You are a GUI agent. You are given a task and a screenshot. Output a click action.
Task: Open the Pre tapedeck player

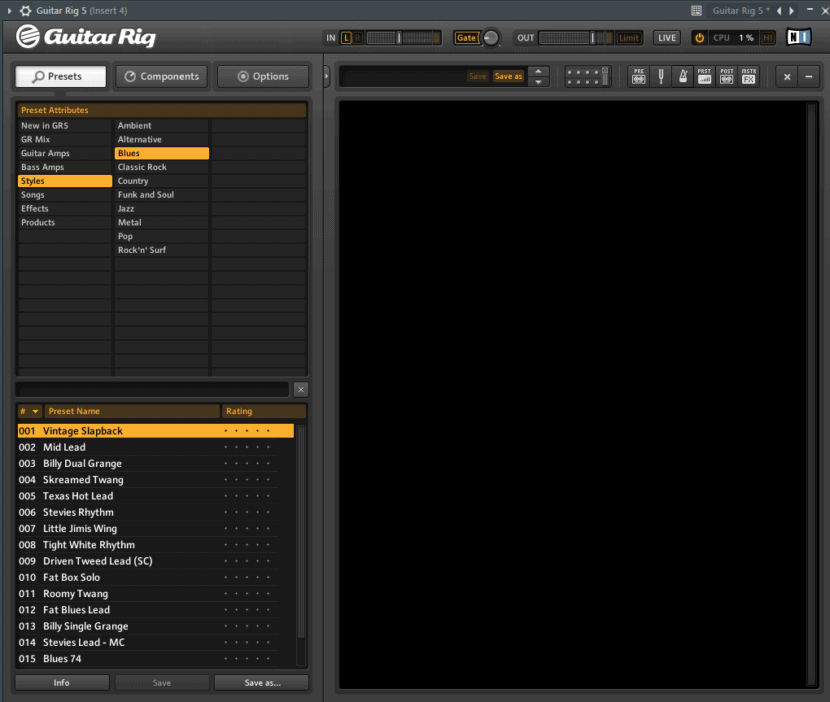[639, 76]
